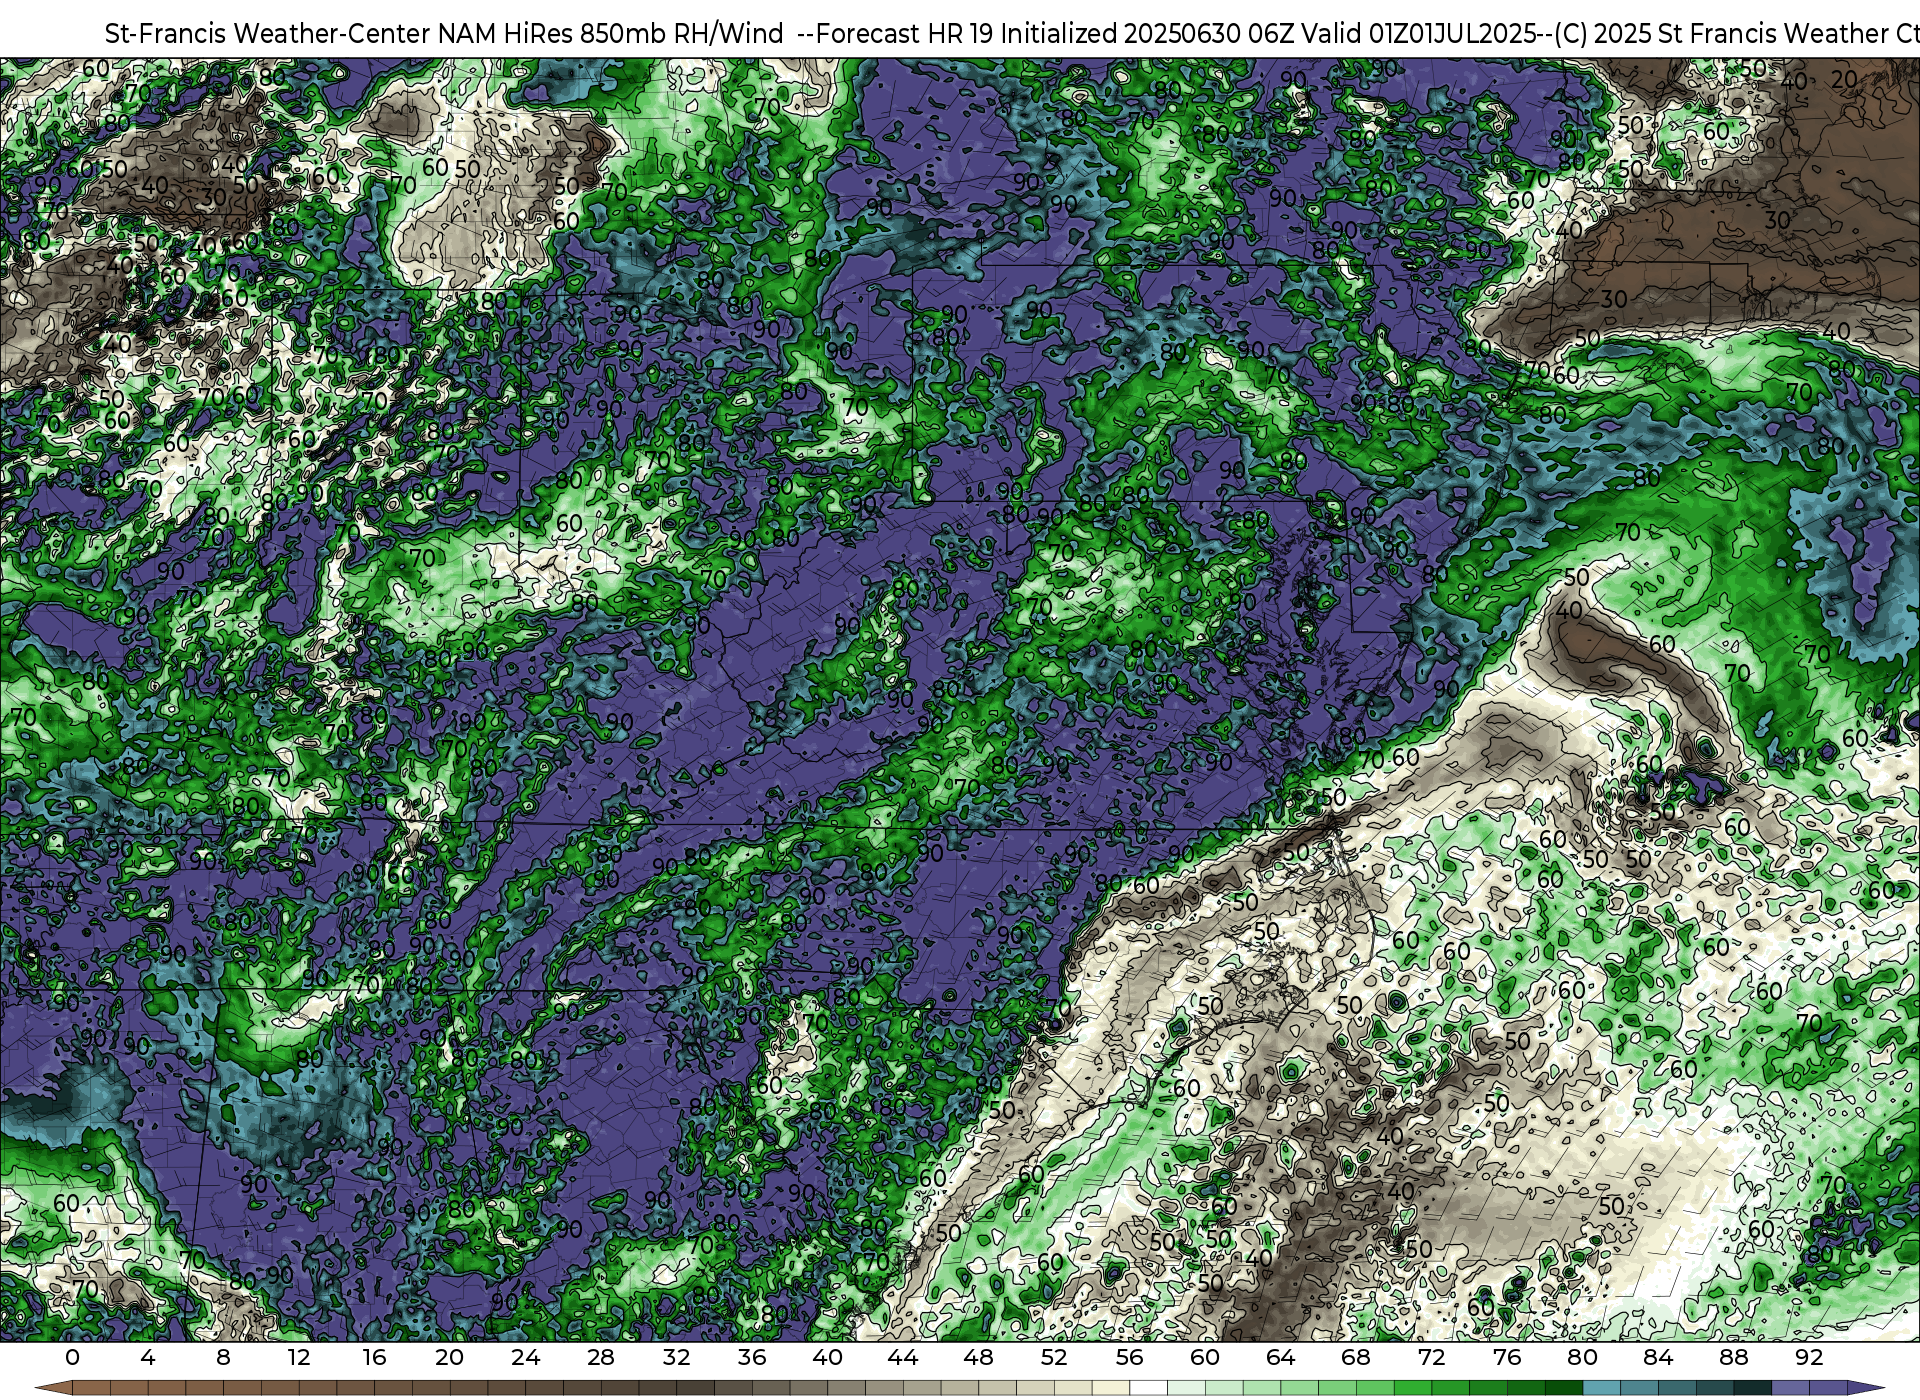This screenshot has width=1920, height=1400.
Task: Click the 'Valid 01Z01JUL2025' timestamp
Action: 1418,33
